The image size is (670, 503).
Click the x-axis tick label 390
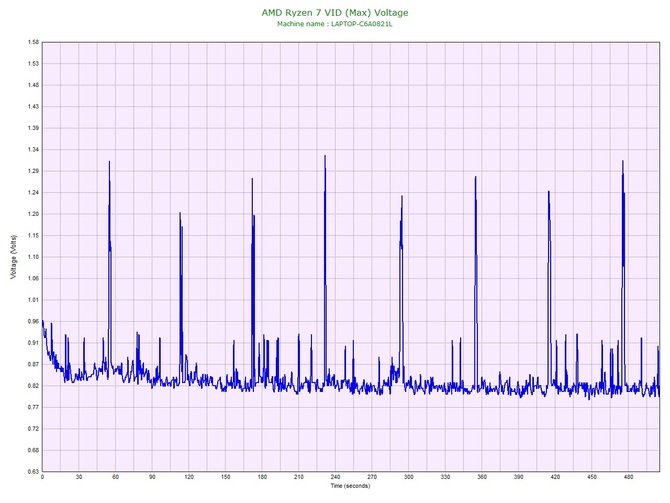tap(519, 477)
